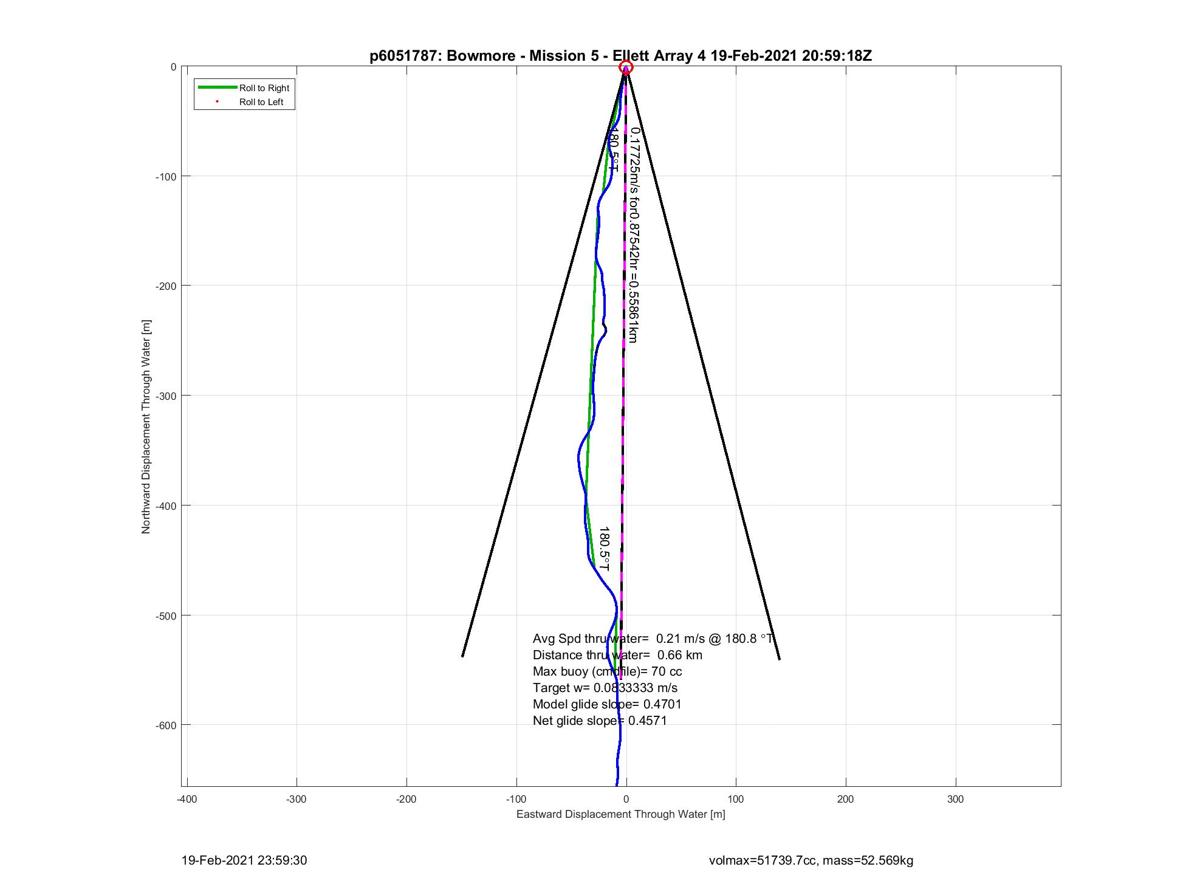The image size is (1200, 885).
Task: Click the y-axis tick label '-400'
Action: point(165,505)
